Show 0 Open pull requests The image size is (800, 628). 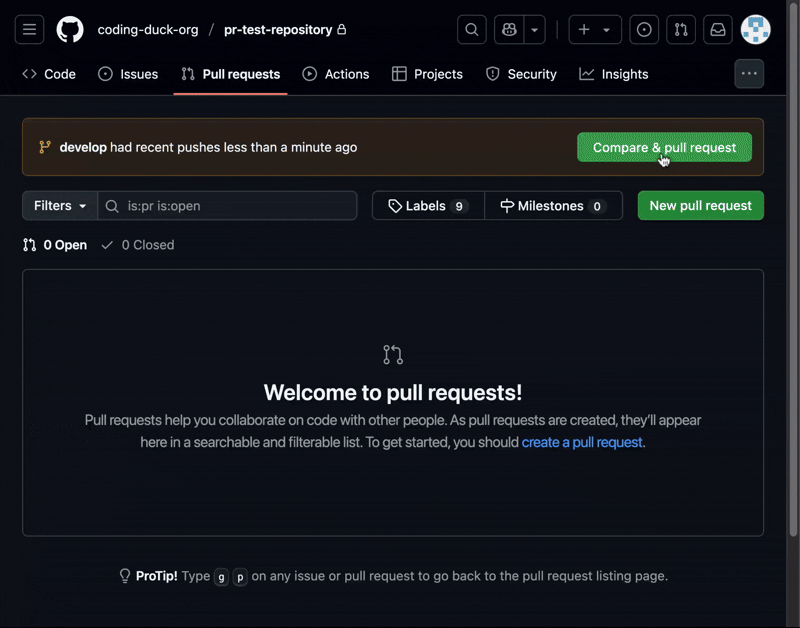55,245
